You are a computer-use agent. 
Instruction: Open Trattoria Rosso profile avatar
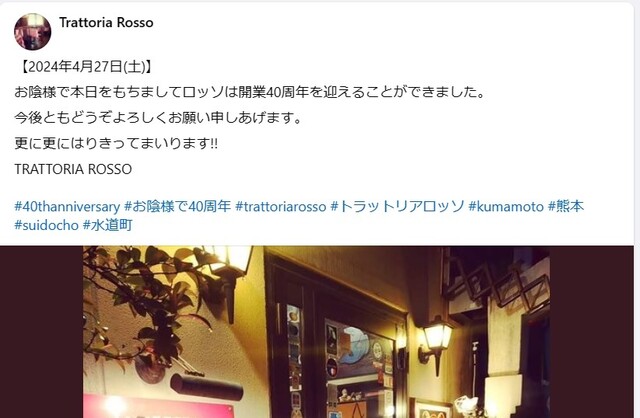33,31
